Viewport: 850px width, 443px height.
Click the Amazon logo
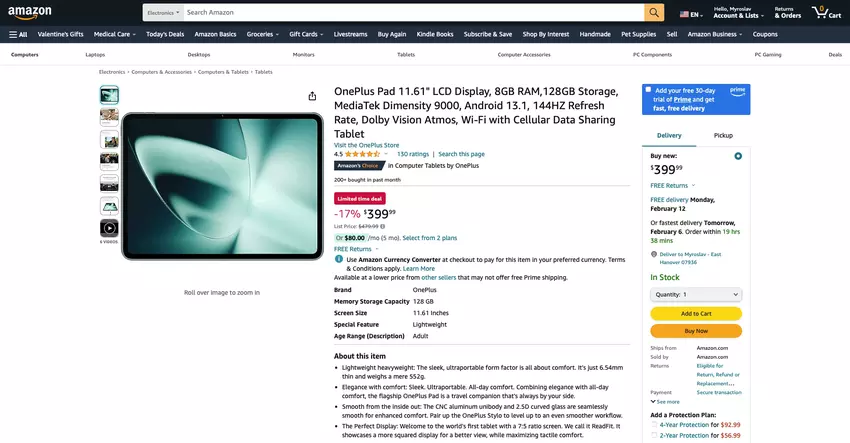point(30,12)
